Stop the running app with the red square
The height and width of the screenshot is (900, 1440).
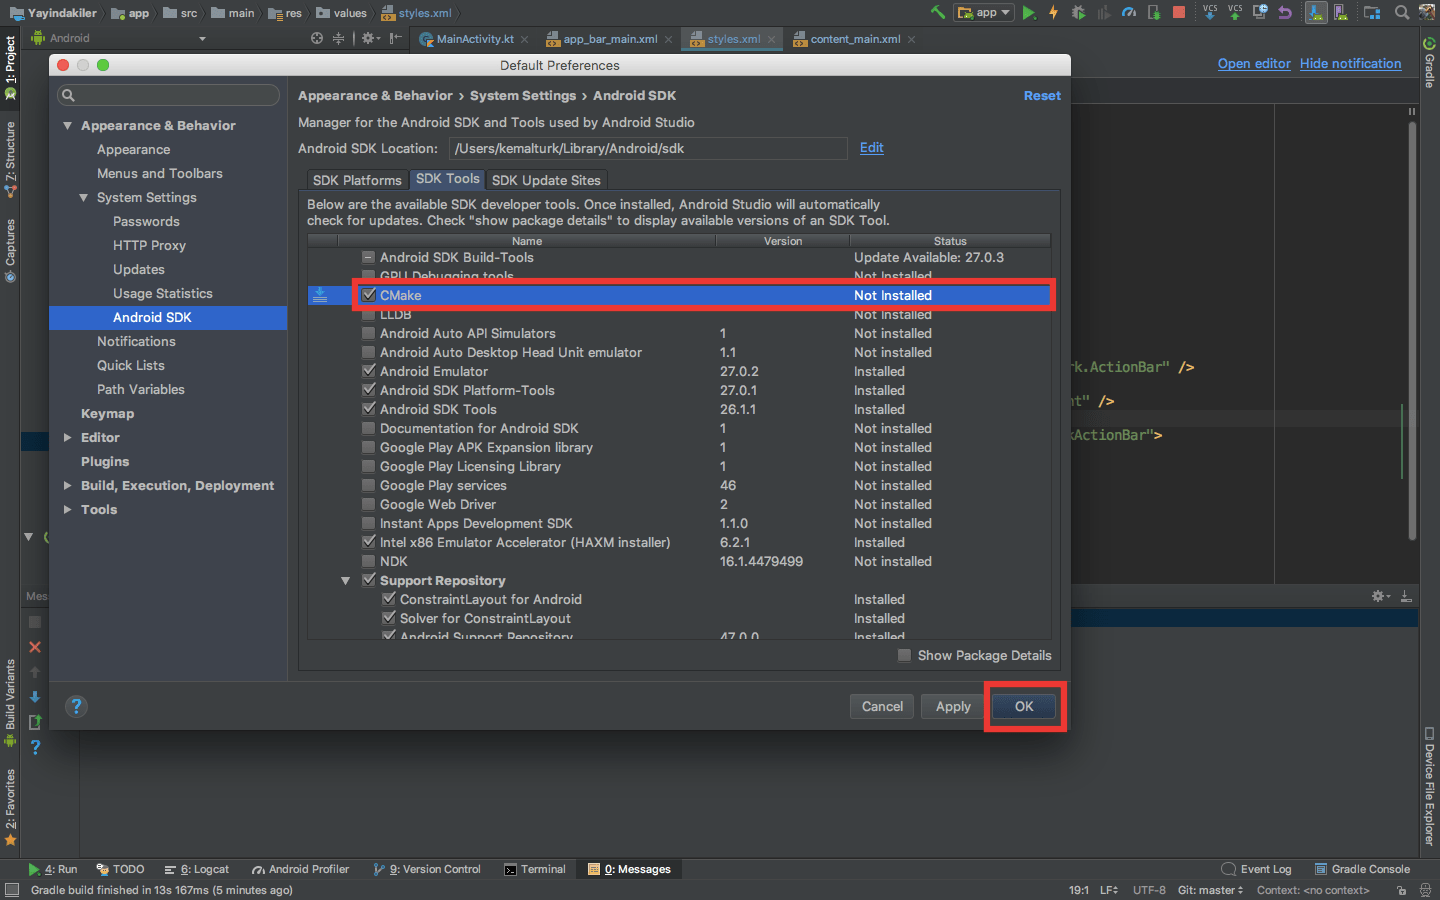click(1179, 12)
